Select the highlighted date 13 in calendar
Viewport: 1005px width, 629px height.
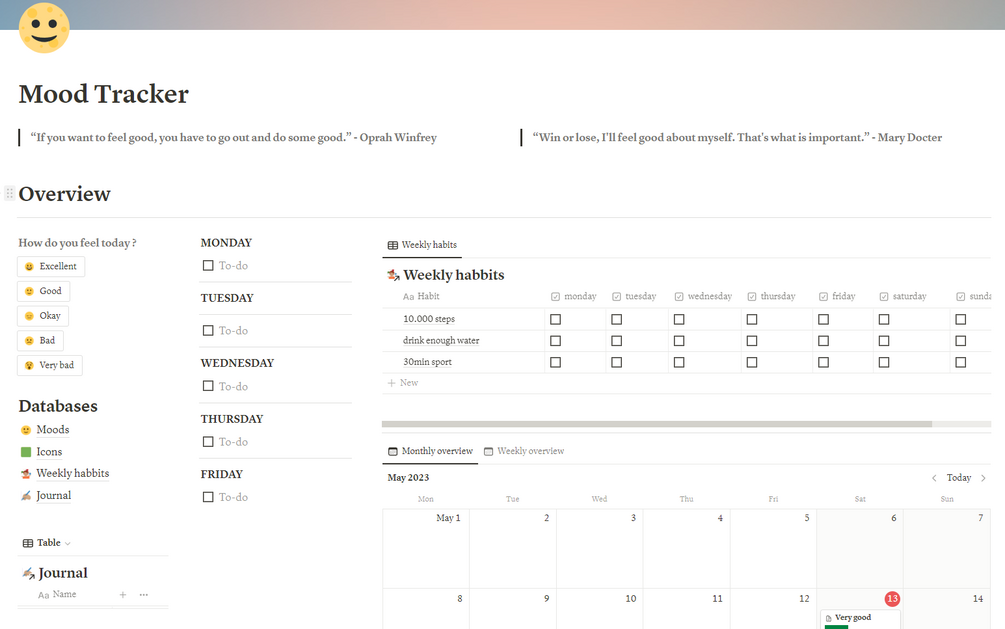point(892,599)
